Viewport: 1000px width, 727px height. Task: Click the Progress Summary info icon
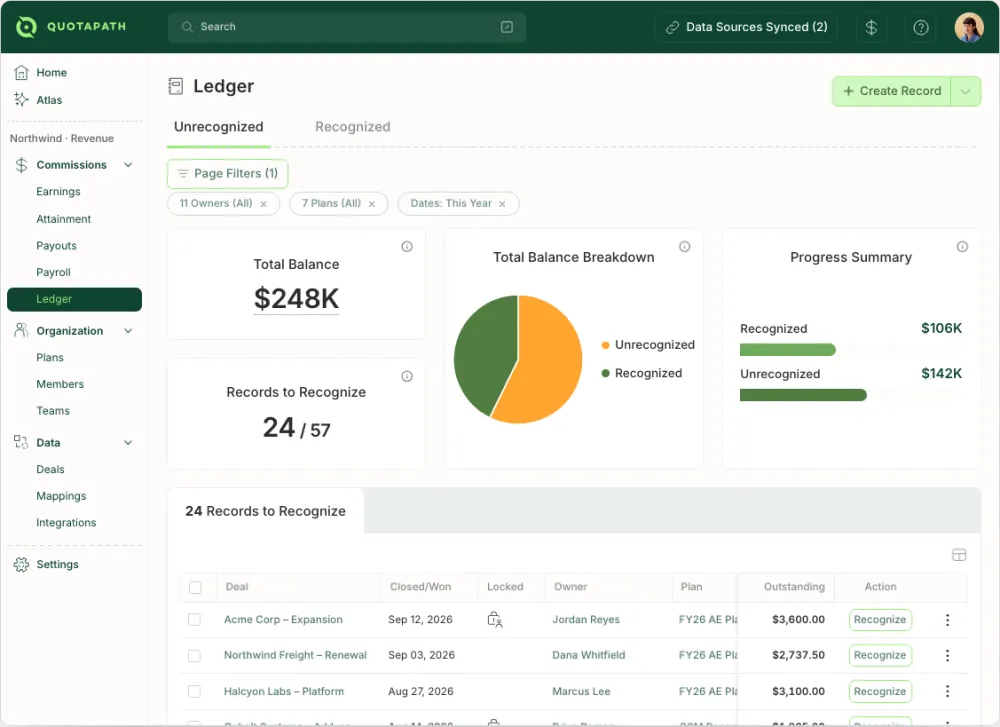pyautogui.click(x=962, y=247)
